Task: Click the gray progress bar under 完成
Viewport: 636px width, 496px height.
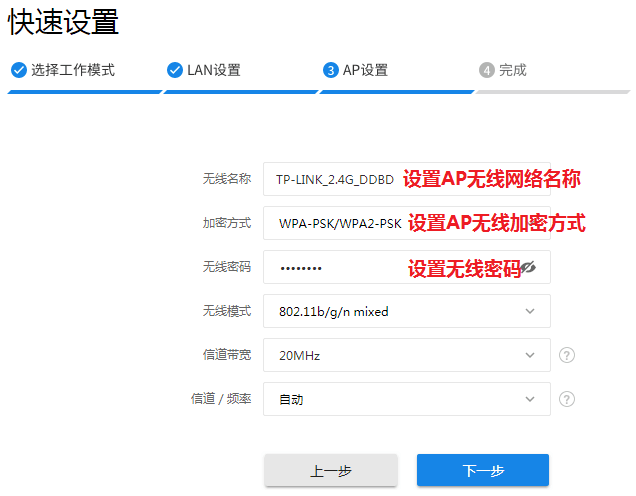Action: [552, 91]
